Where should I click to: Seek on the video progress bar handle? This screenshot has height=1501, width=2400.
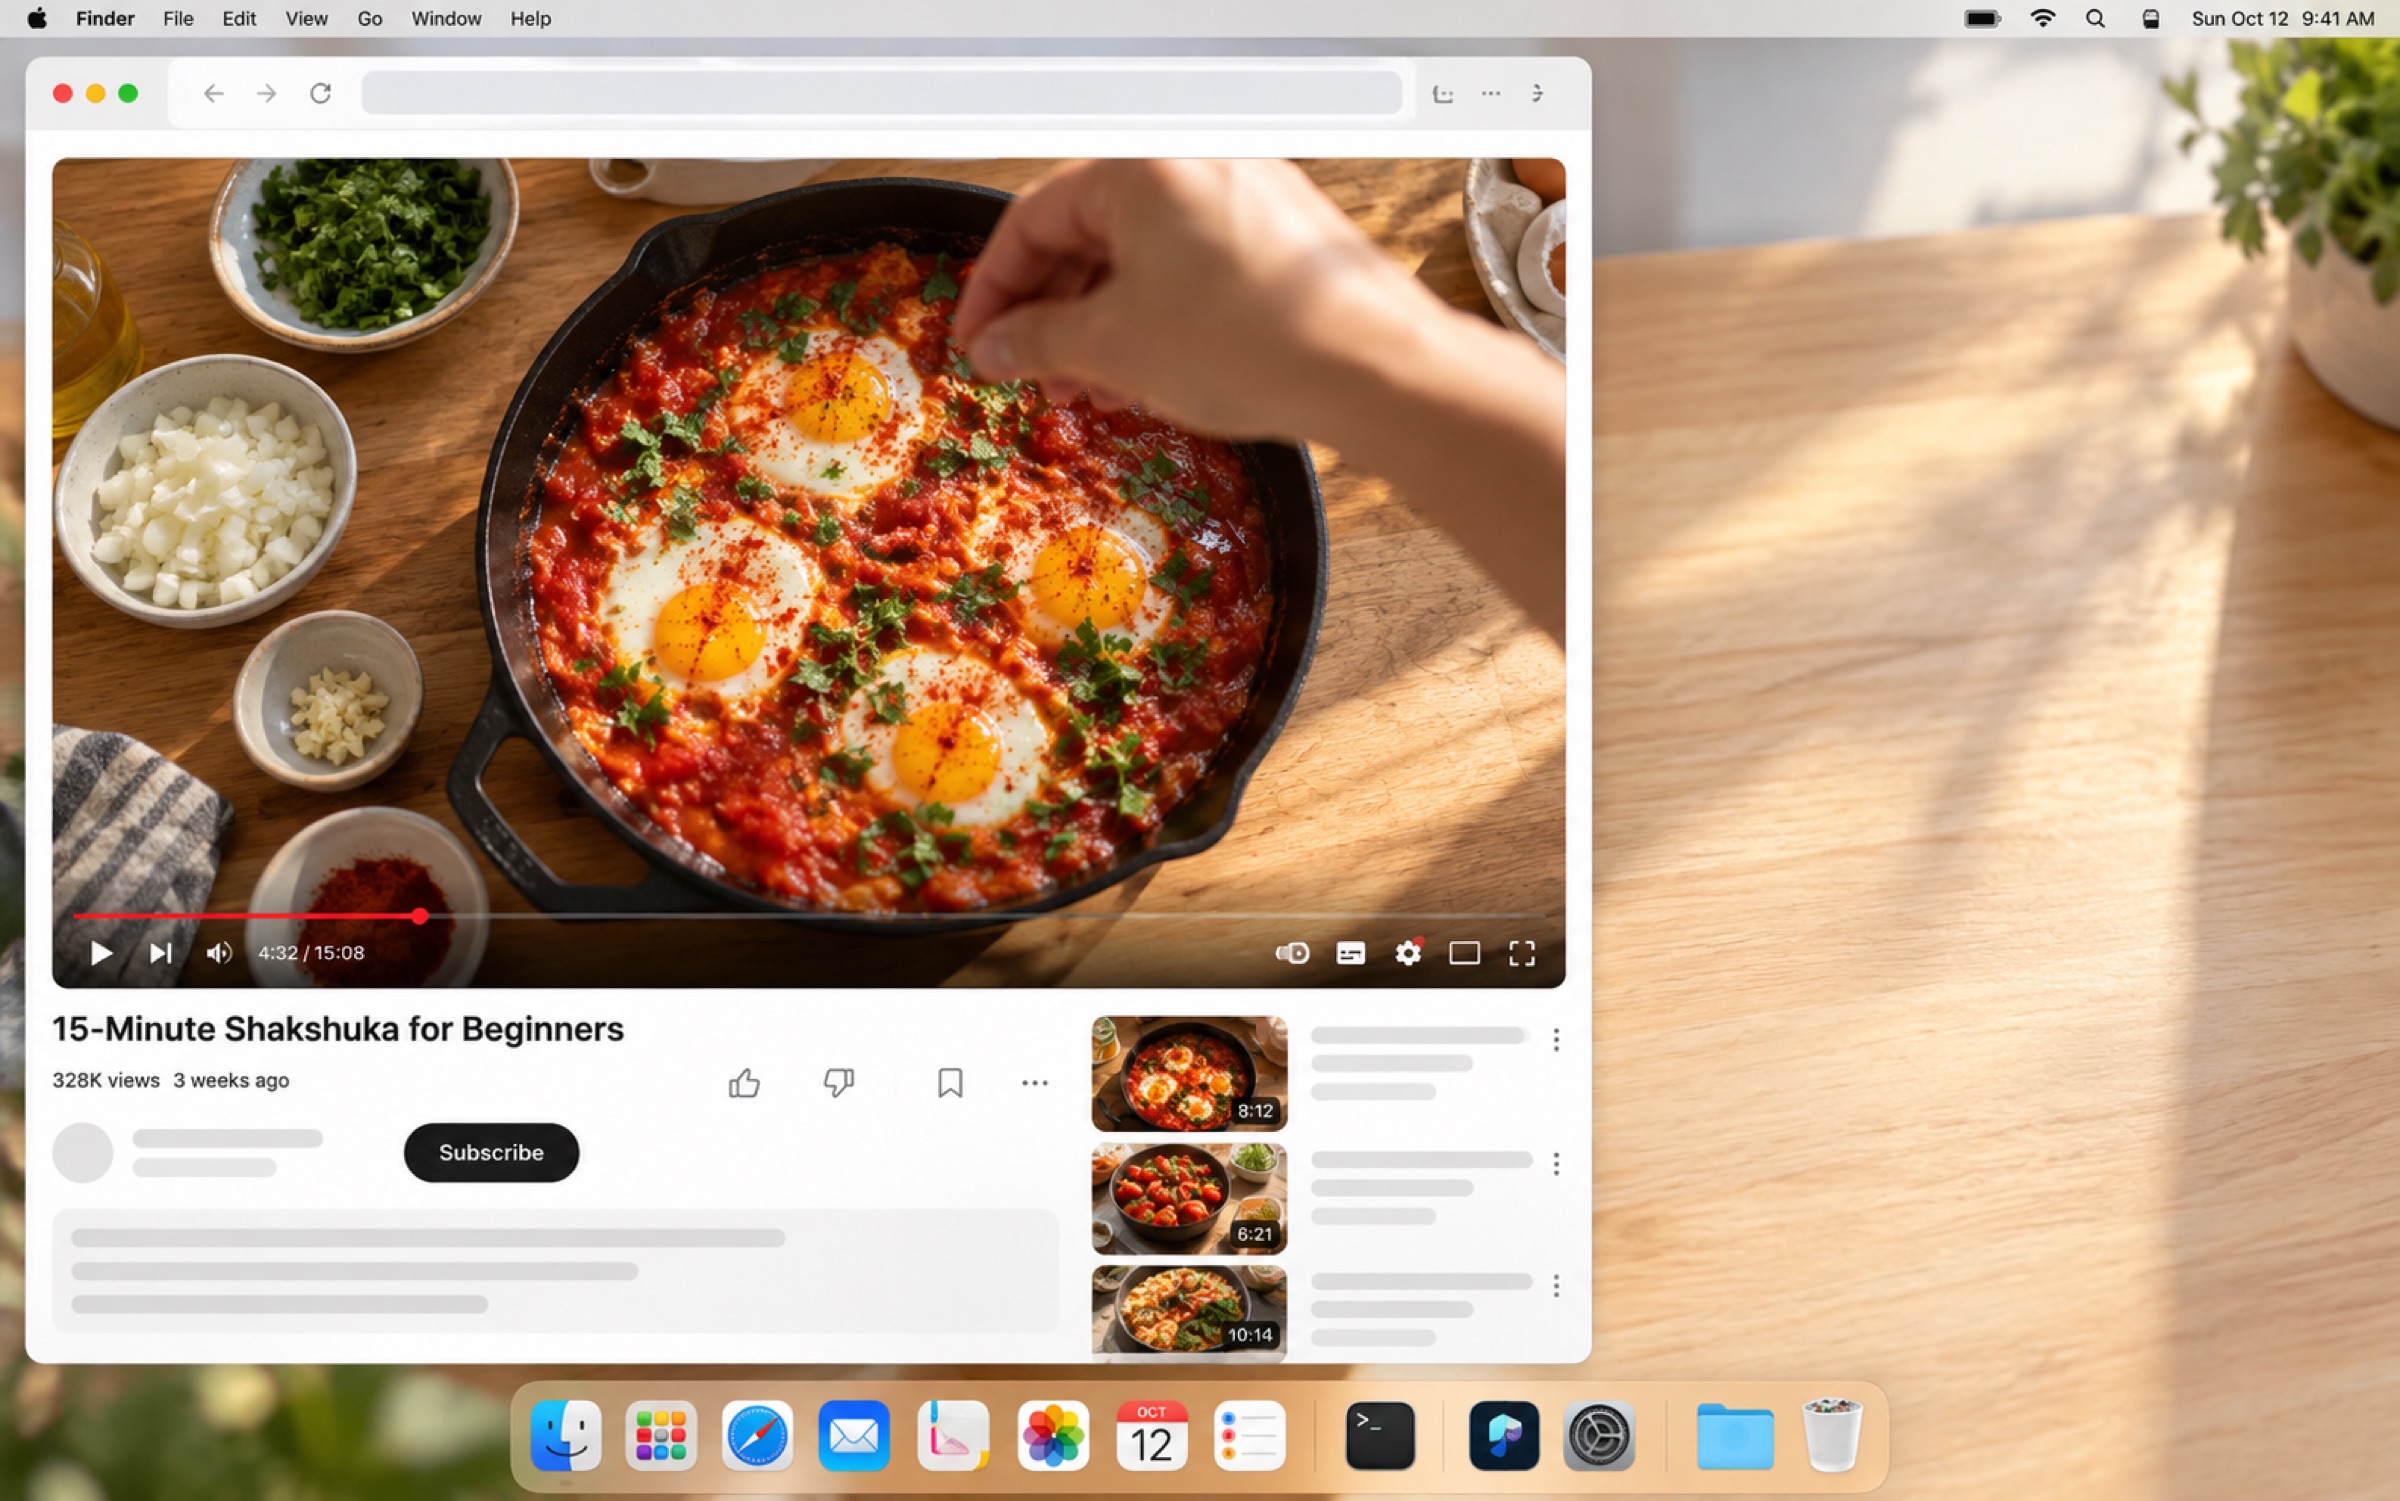(x=420, y=915)
